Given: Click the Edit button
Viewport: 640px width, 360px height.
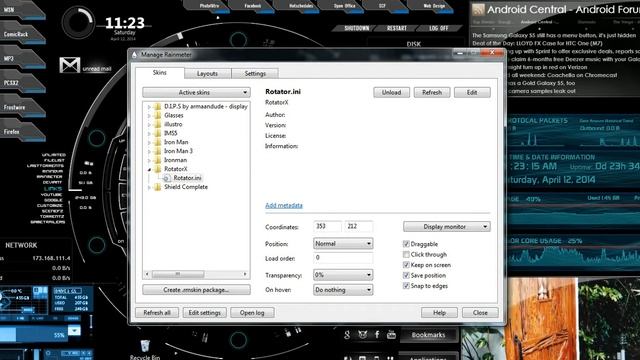Looking at the screenshot, I should point(472,93).
